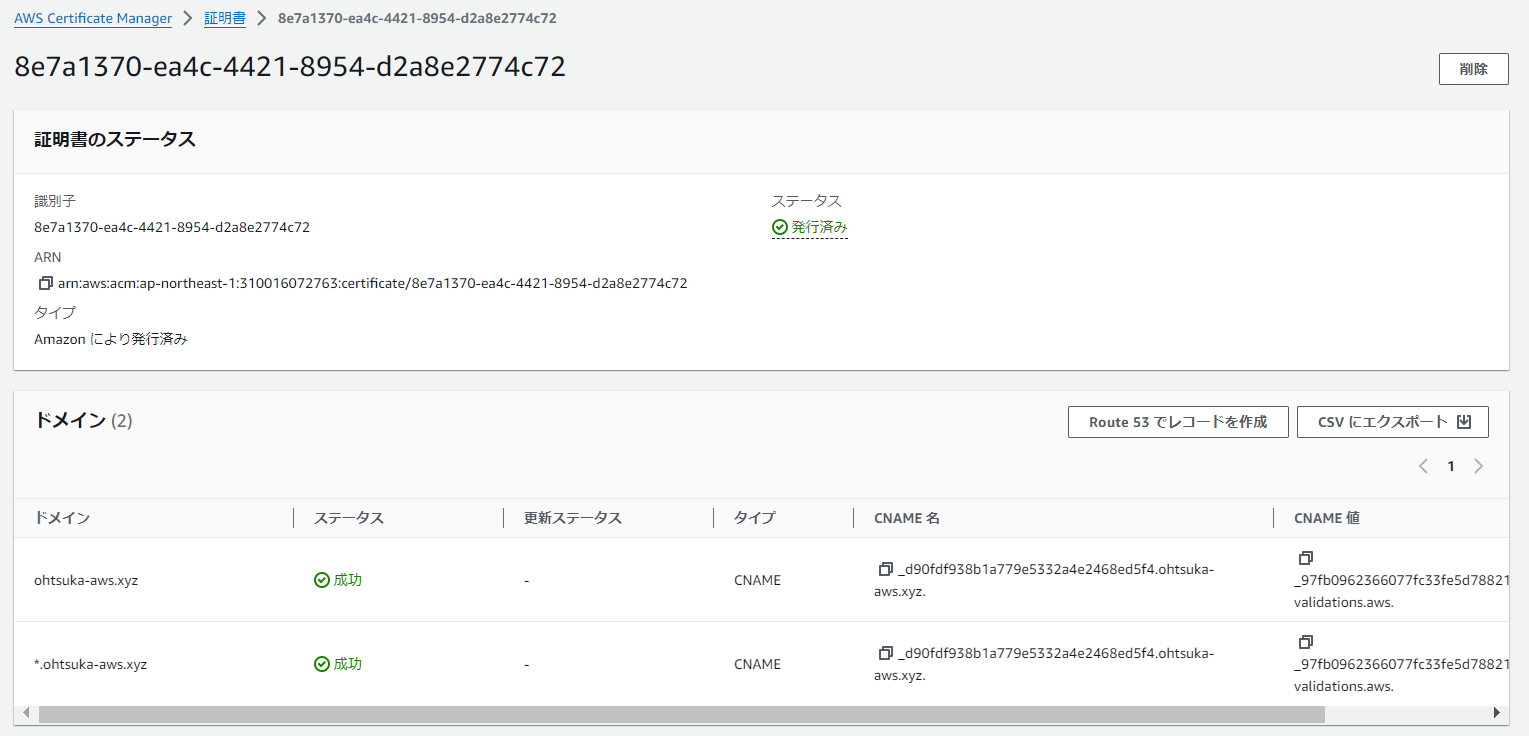Screen dimensions: 1529x736
Task: Copy CNAME value for *.ohtsuka-aws.xyz row
Action: point(1305,641)
